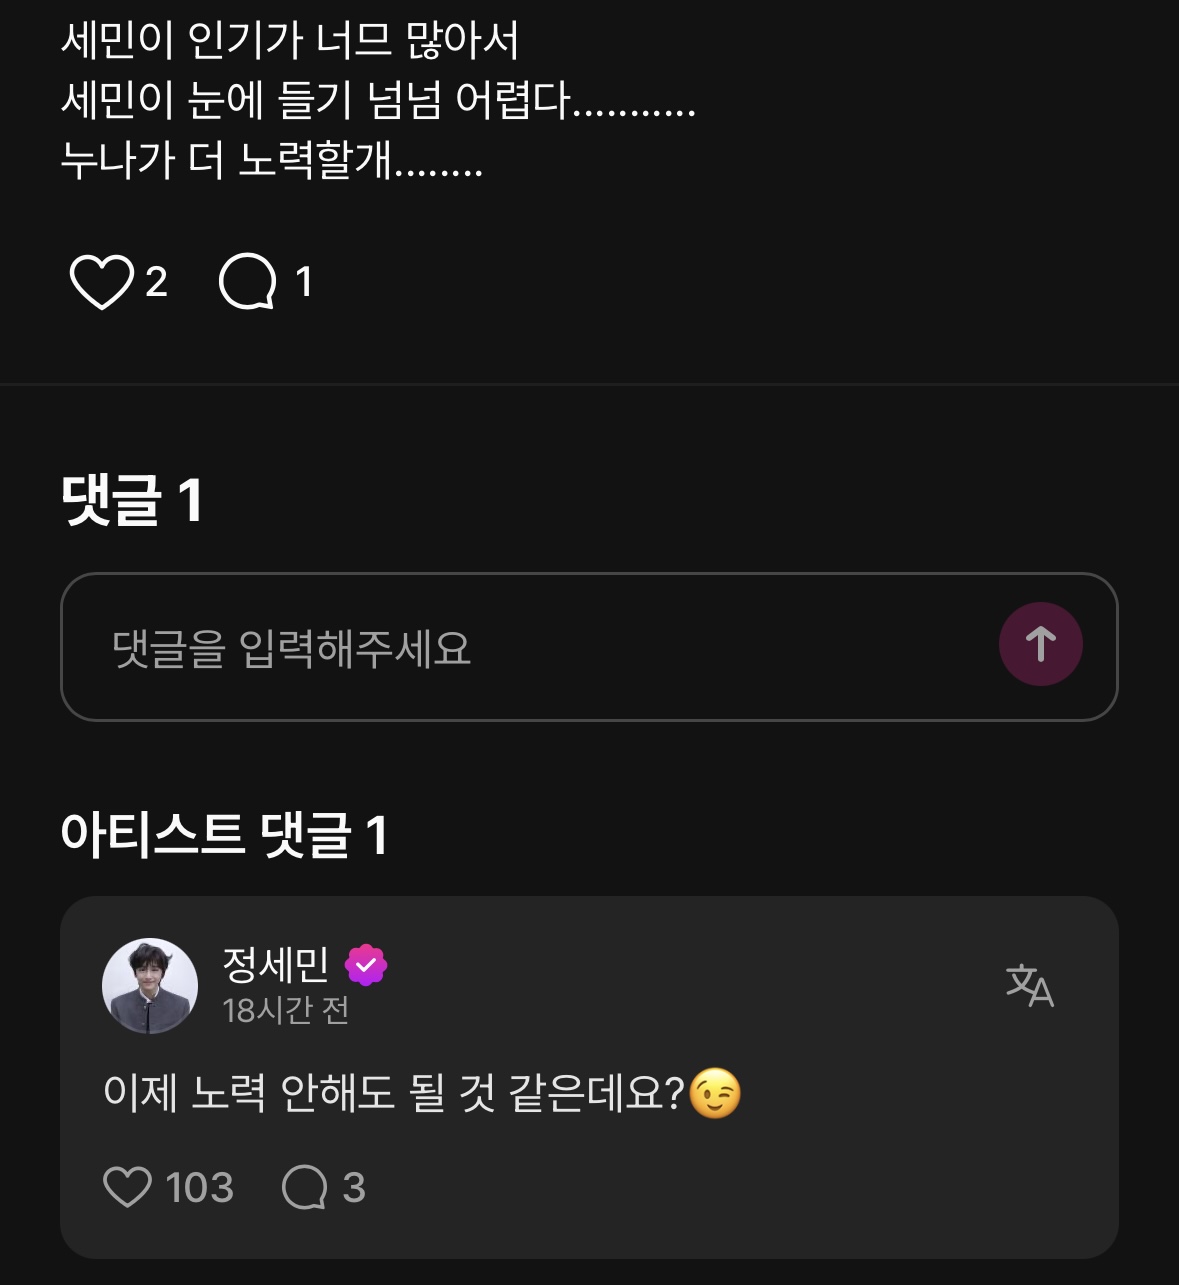Tap the text 이제 노력 안해도 될 것 같은데요?
The width and height of the screenshot is (1179, 1285).
click(394, 1093)
